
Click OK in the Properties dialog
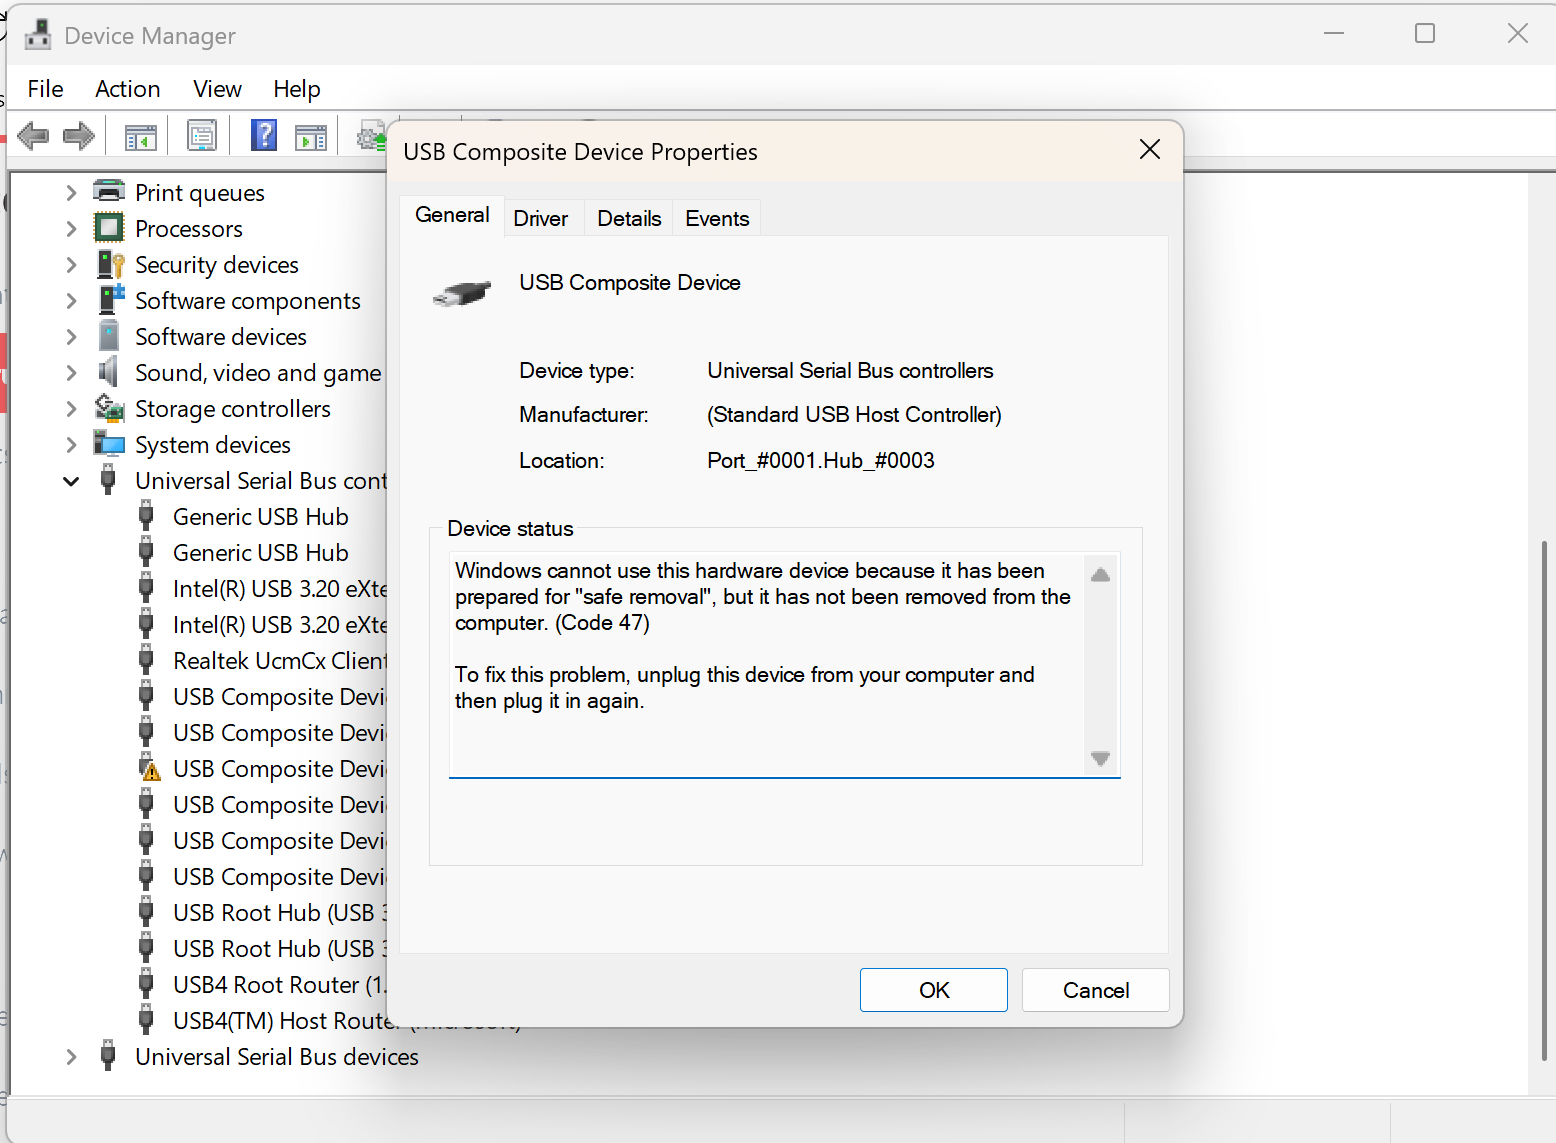coord(934,990)
